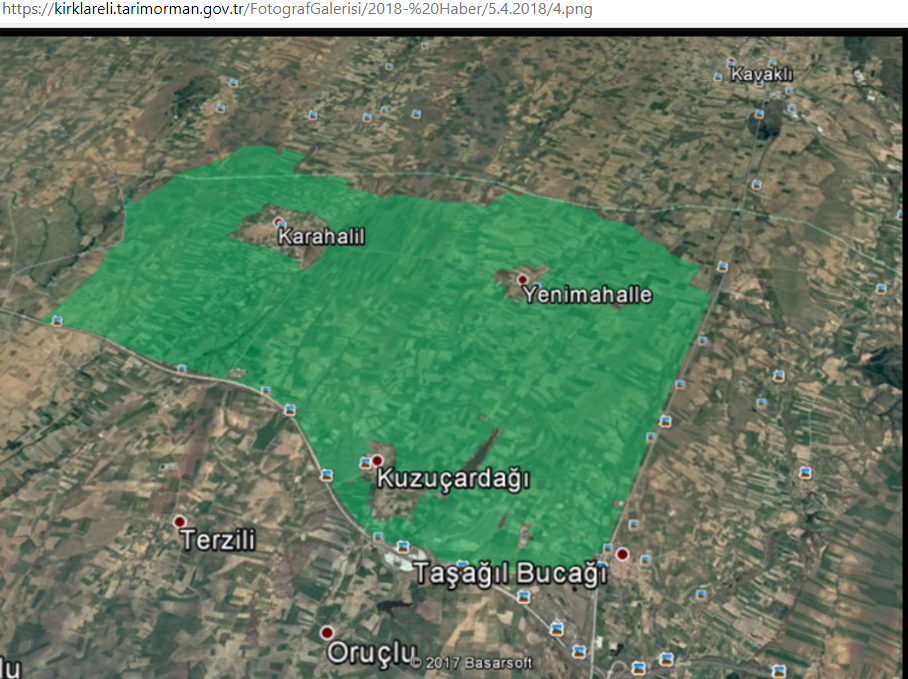
Task: Select the Yenimahalle red place marker
Action: pos(522,279)
